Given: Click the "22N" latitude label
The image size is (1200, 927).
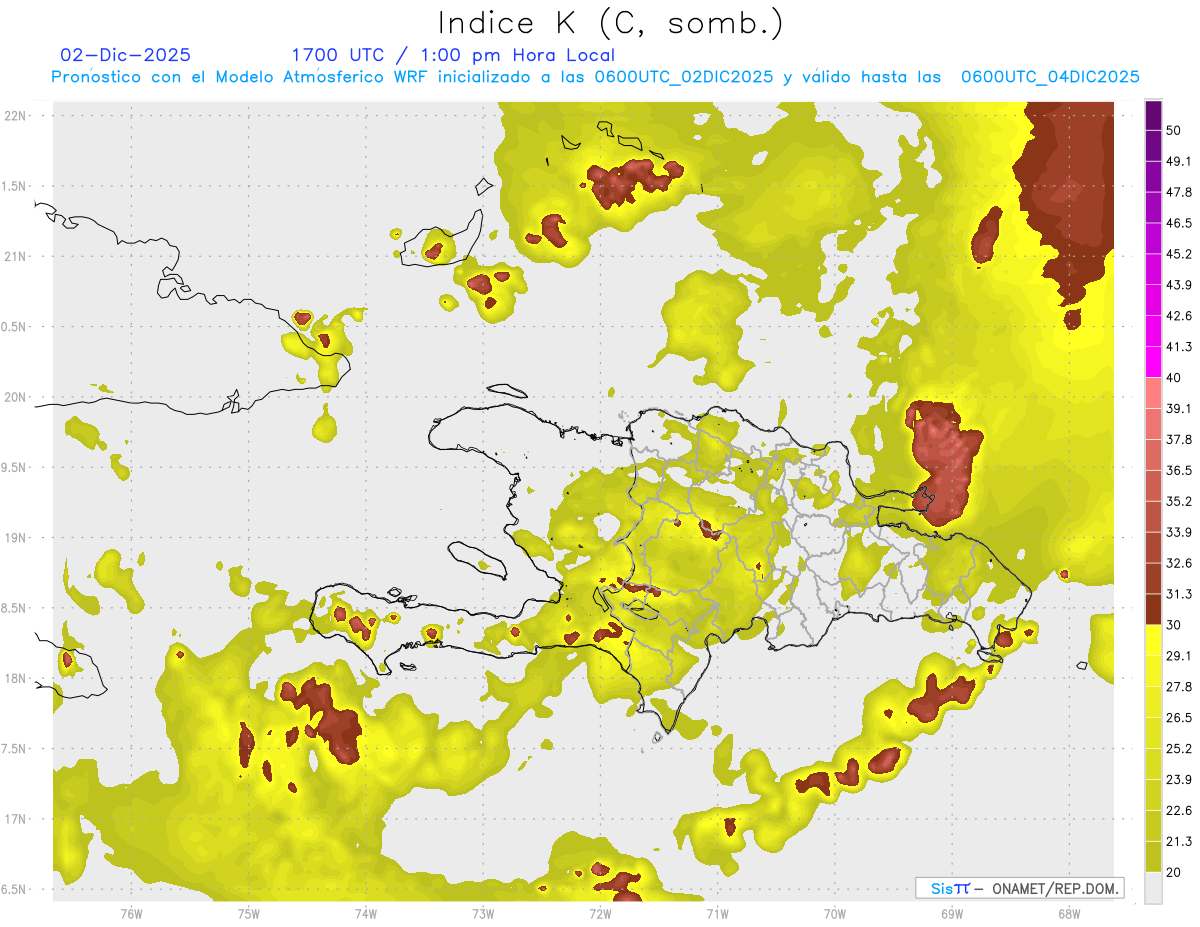Looking at the screenshot, I should click(x=15, y=115).
